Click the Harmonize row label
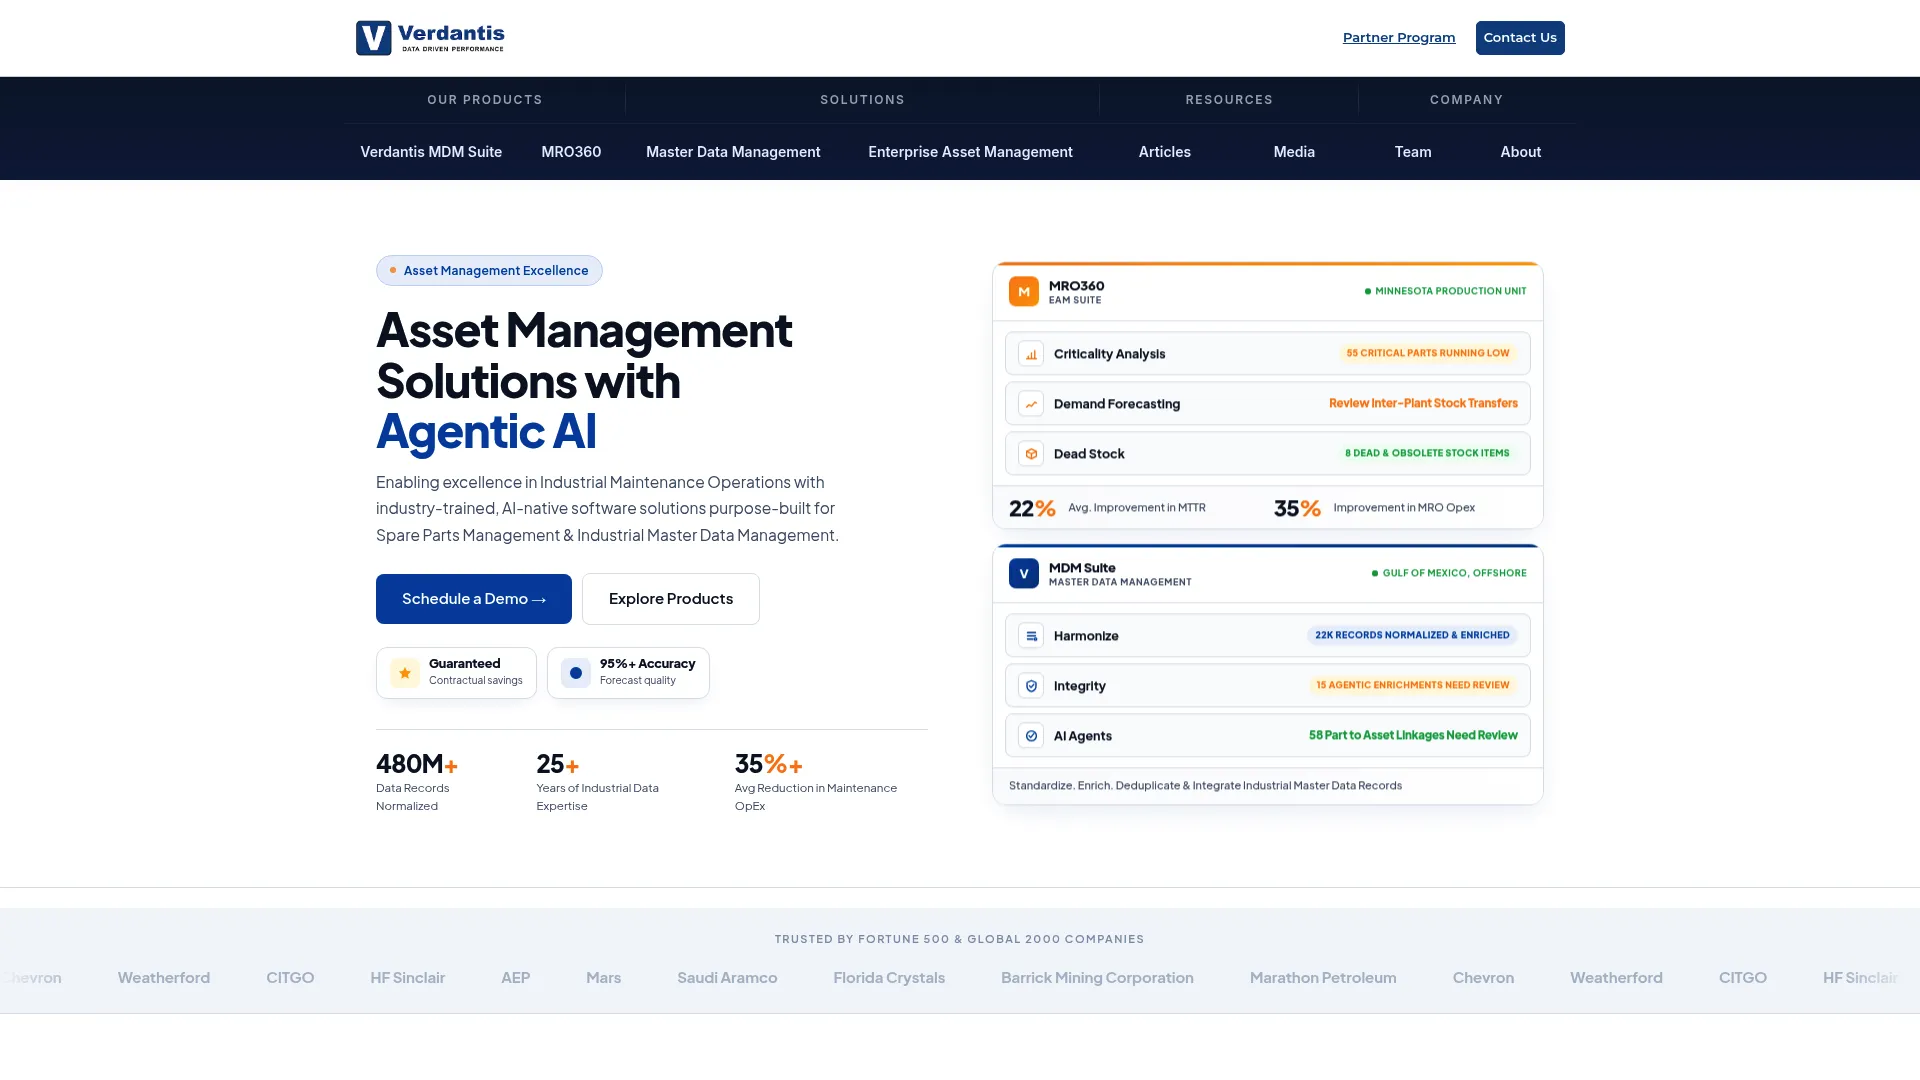 click(x=1086, y=636)
